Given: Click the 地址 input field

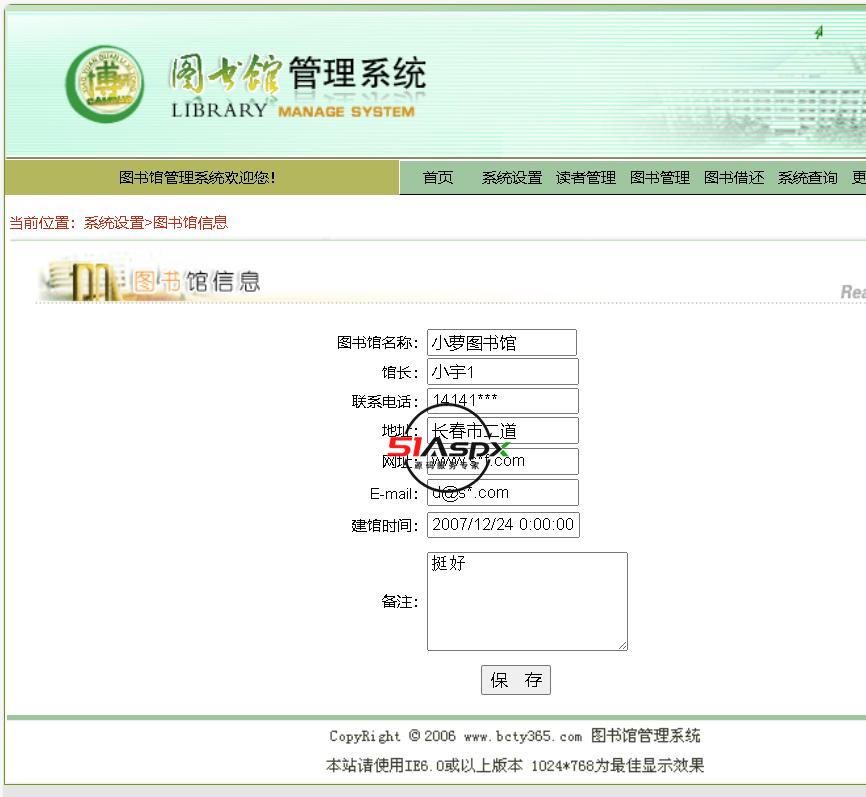Looking at the screenshot, I should [503, 430].
